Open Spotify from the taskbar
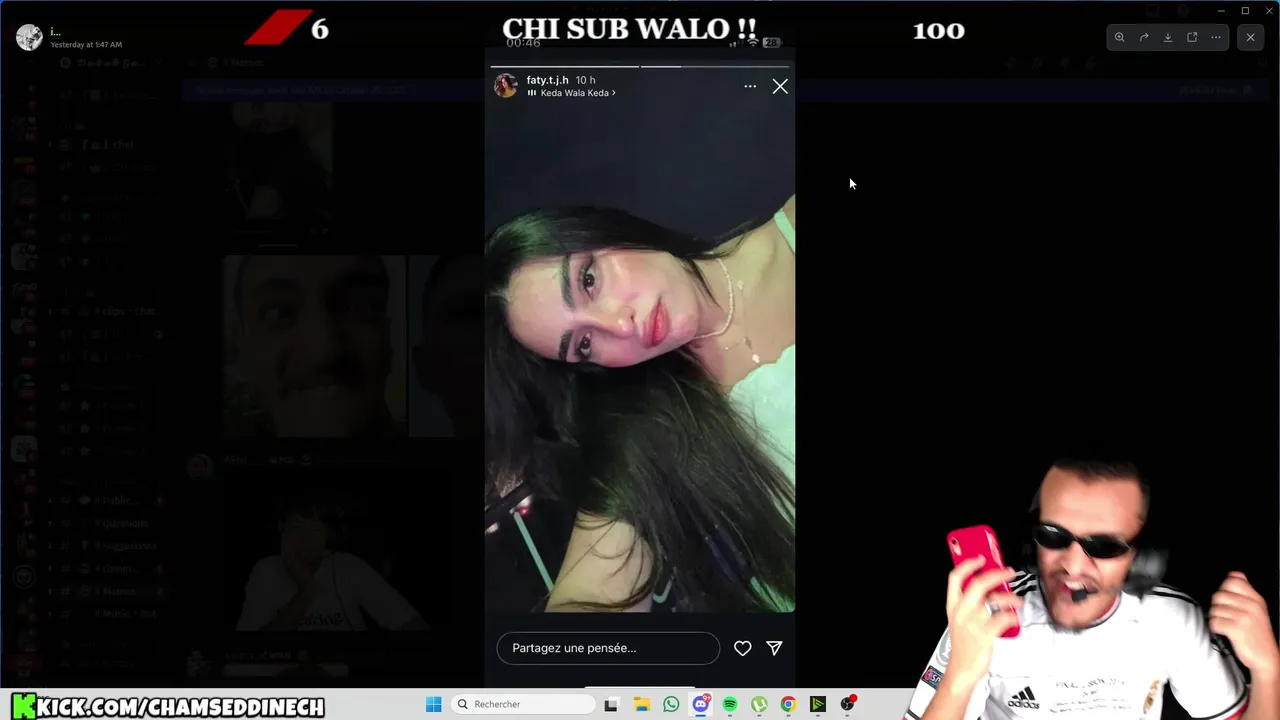 (x=730, y=704)
